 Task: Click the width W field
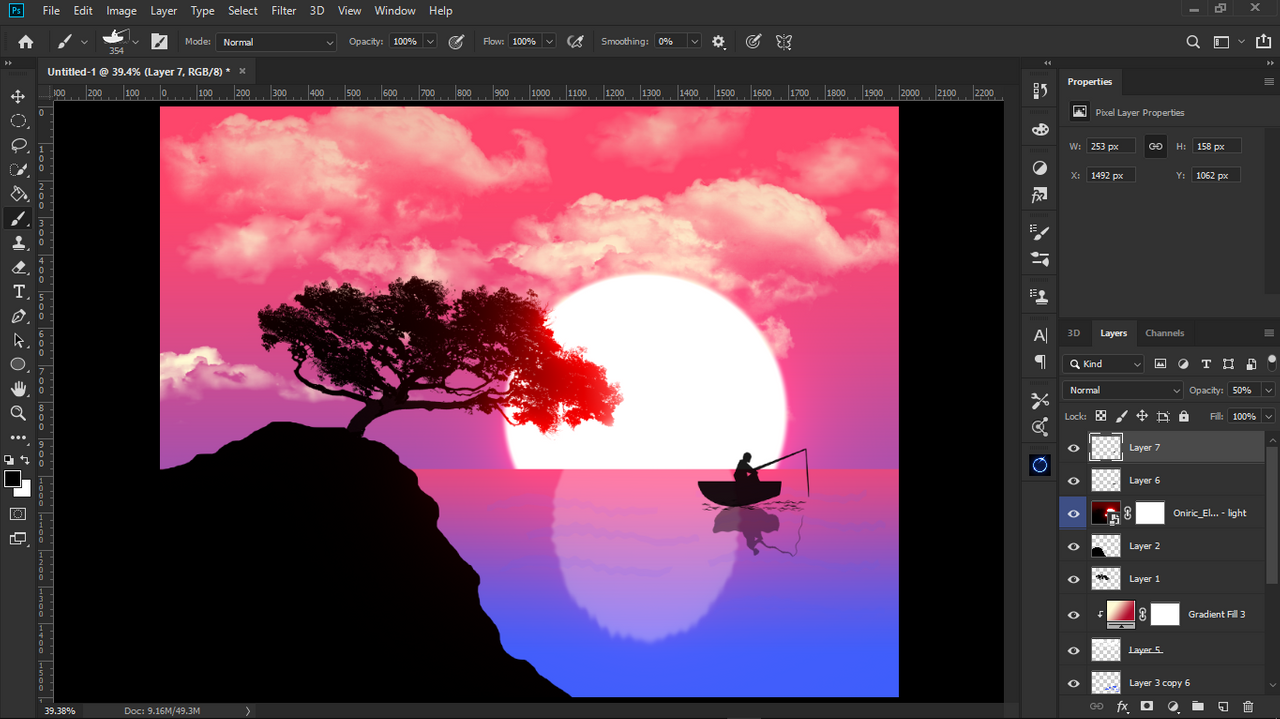(x=1110, y=146)
